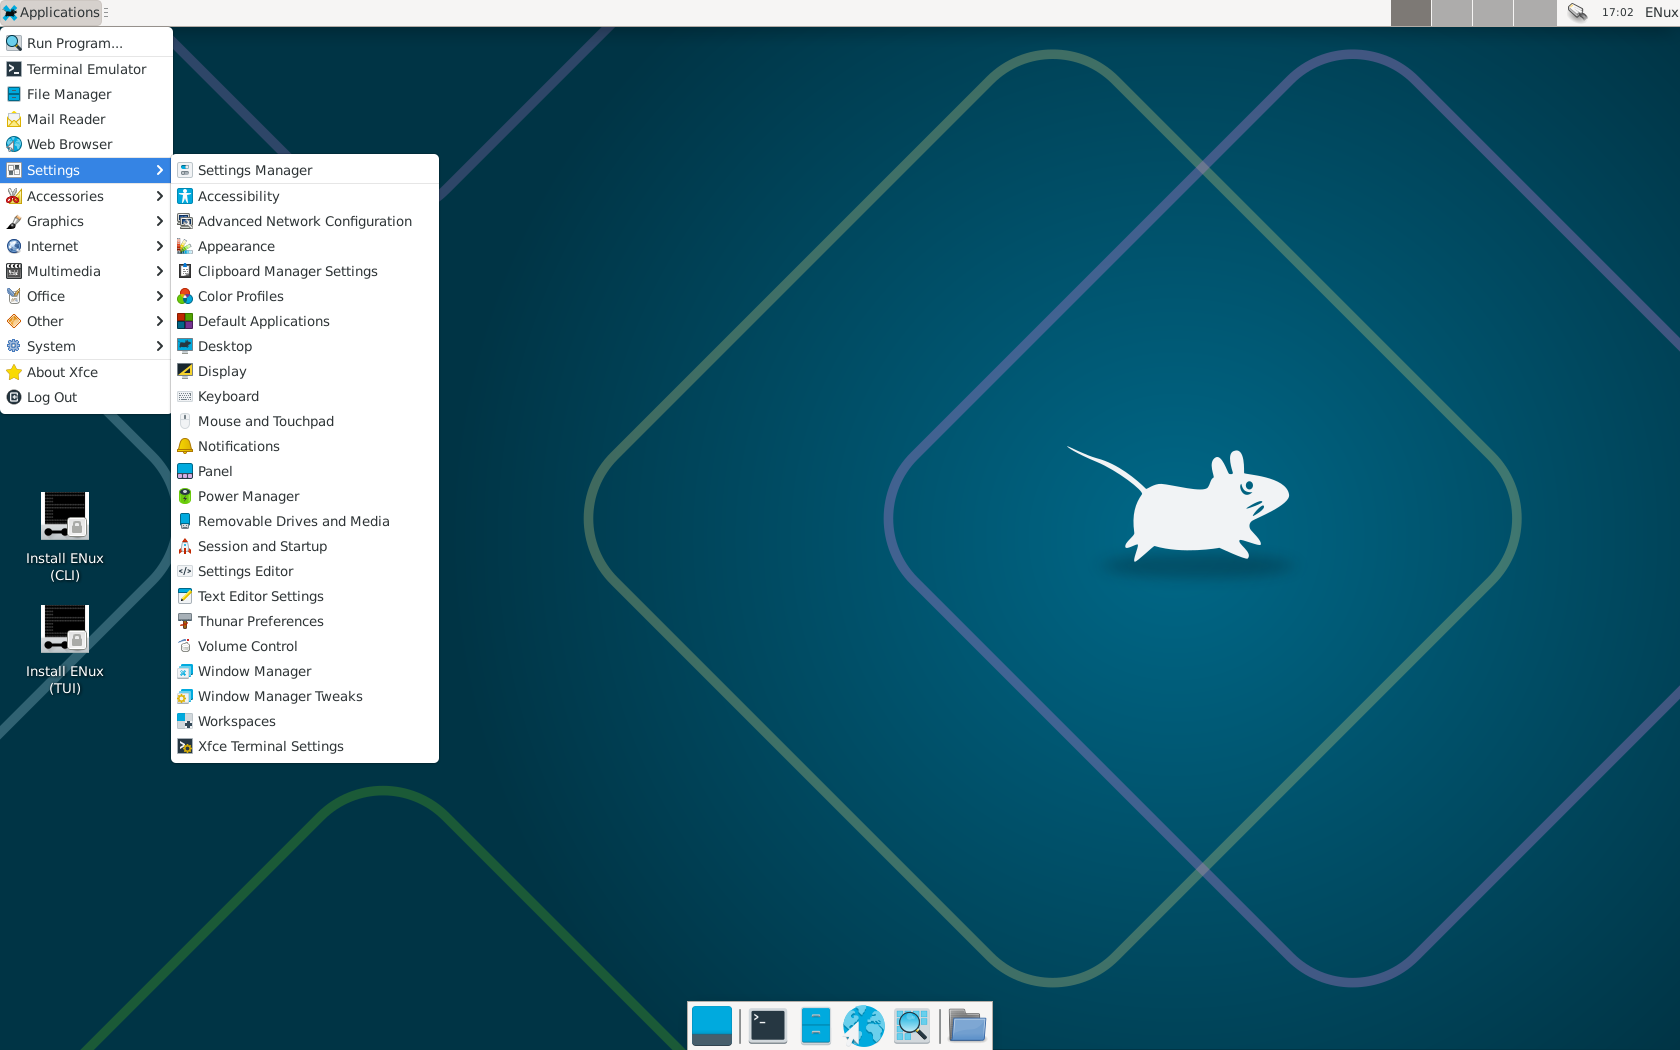Select Appearance in the Settings submenu
The height and width of the screenshot is (1050, 1680).
click(x=305, y=246)
